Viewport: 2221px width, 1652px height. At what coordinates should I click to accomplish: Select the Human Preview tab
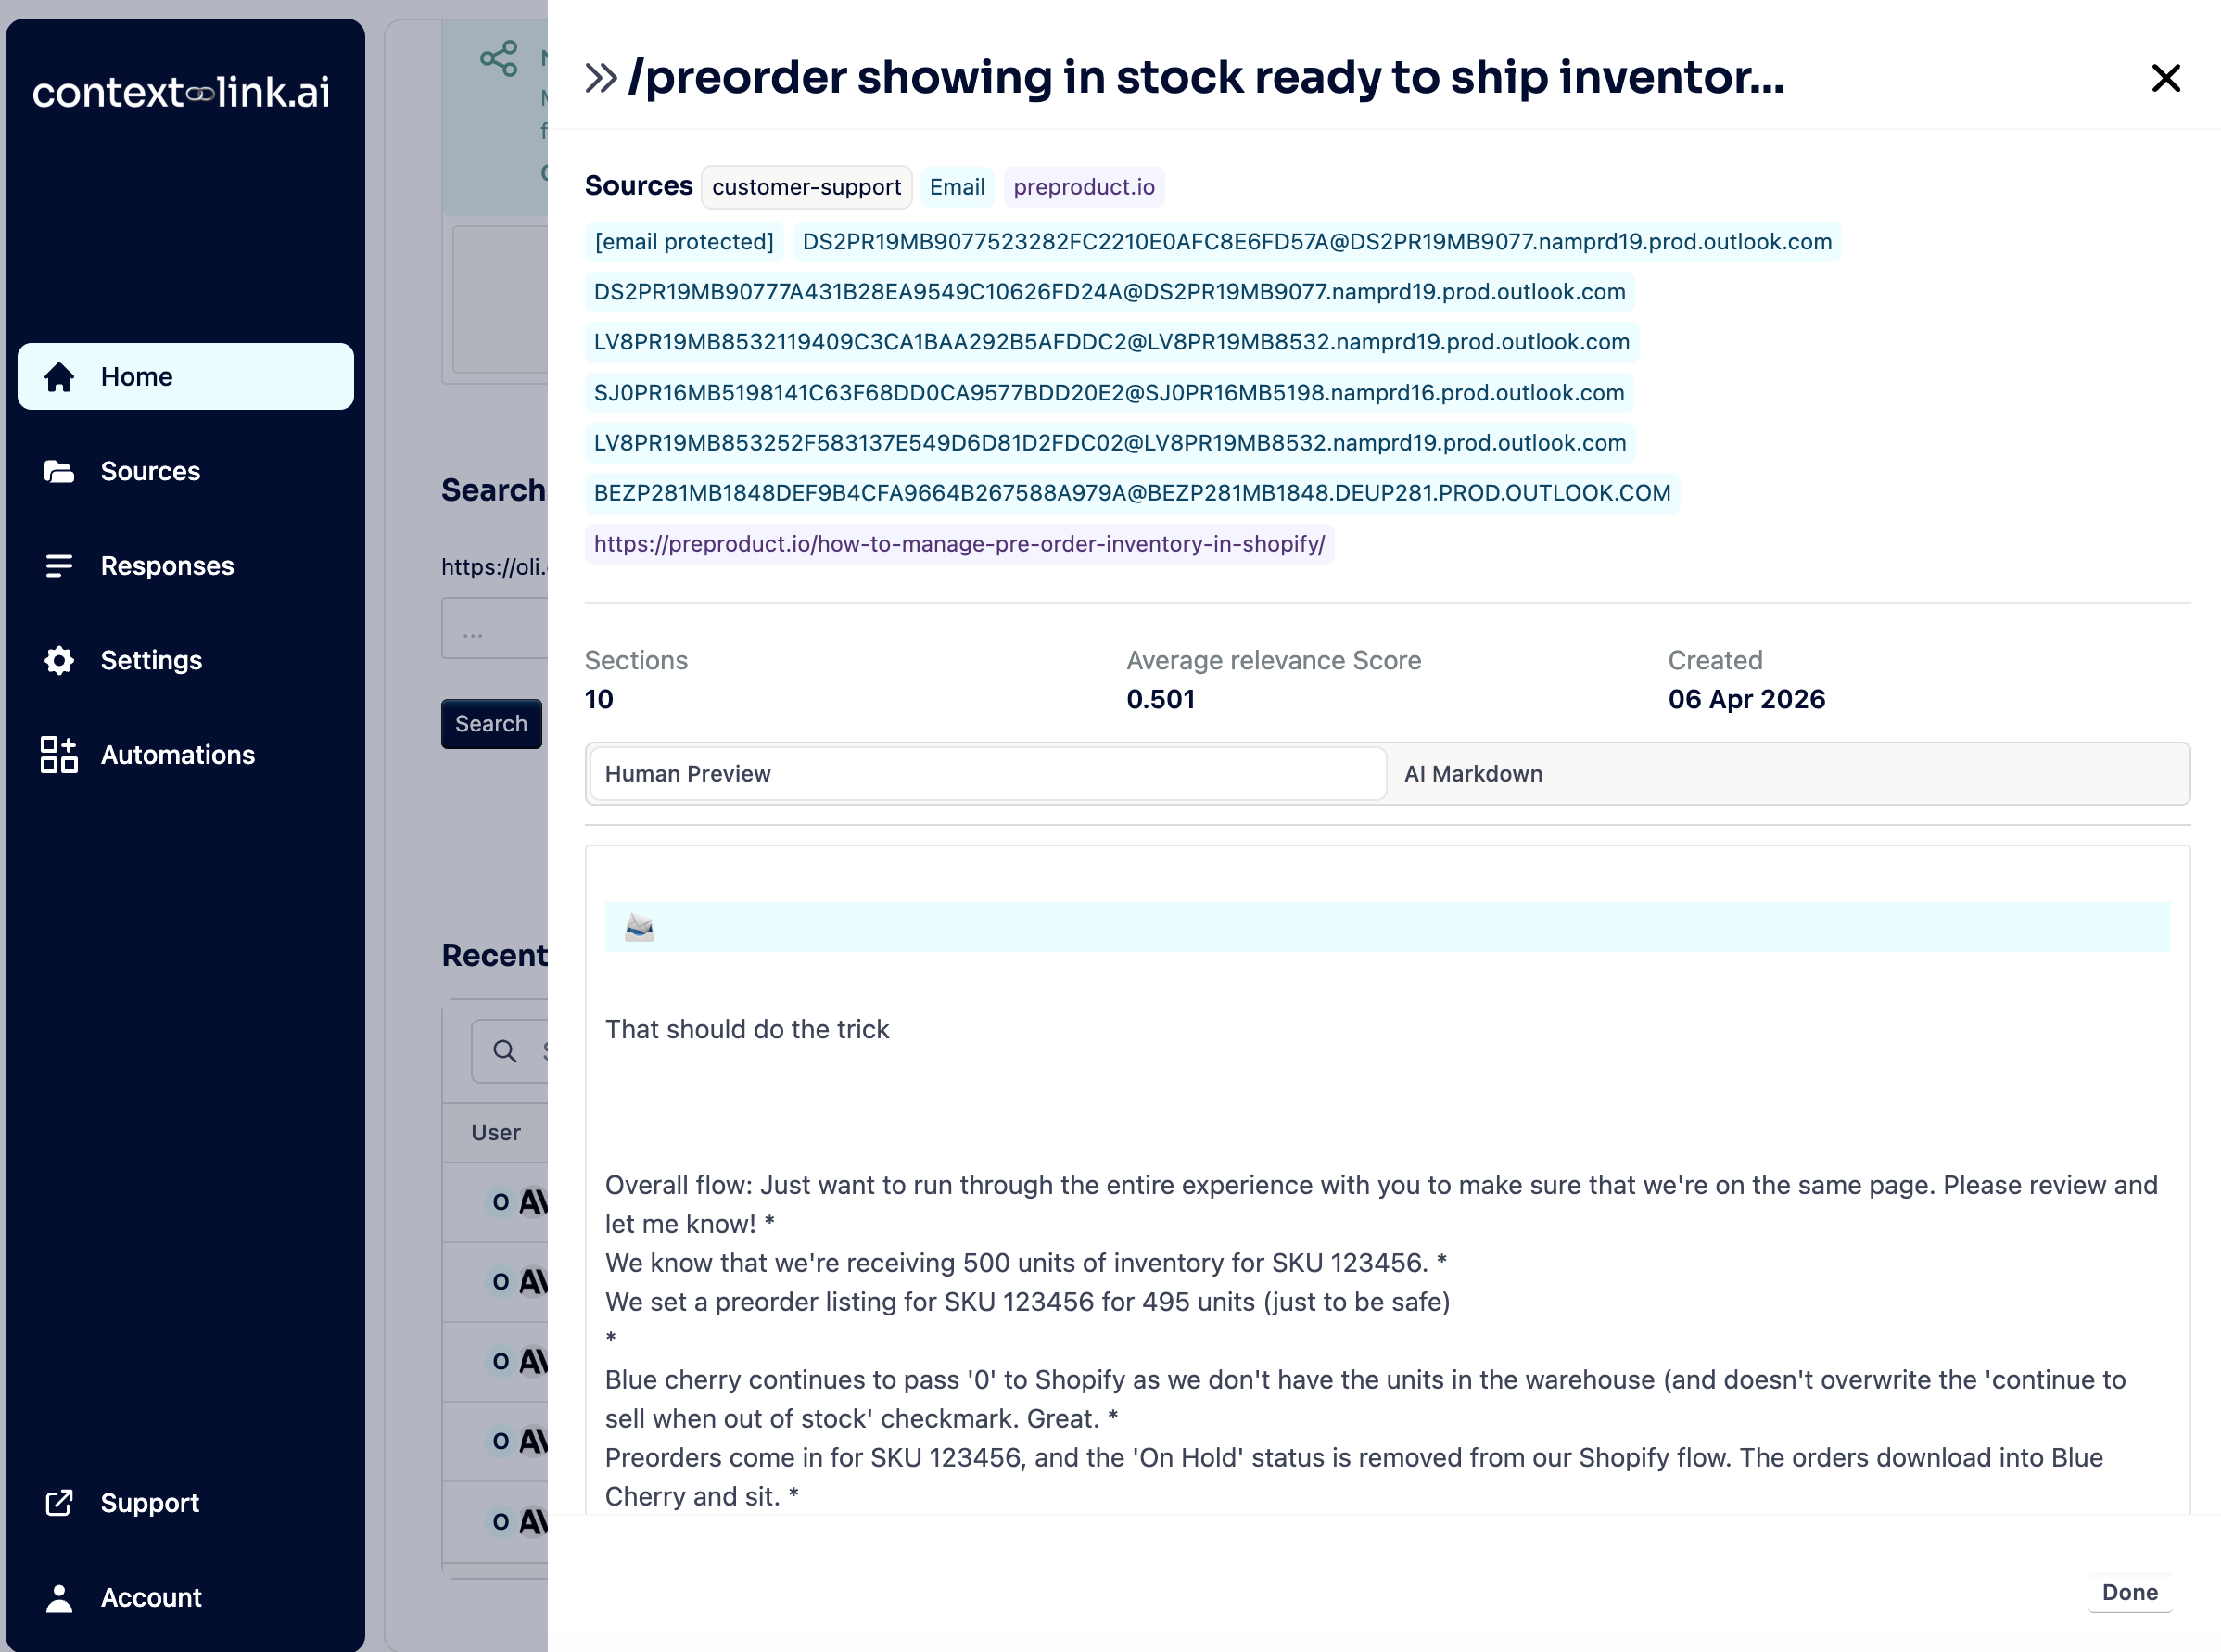(987, 773)
